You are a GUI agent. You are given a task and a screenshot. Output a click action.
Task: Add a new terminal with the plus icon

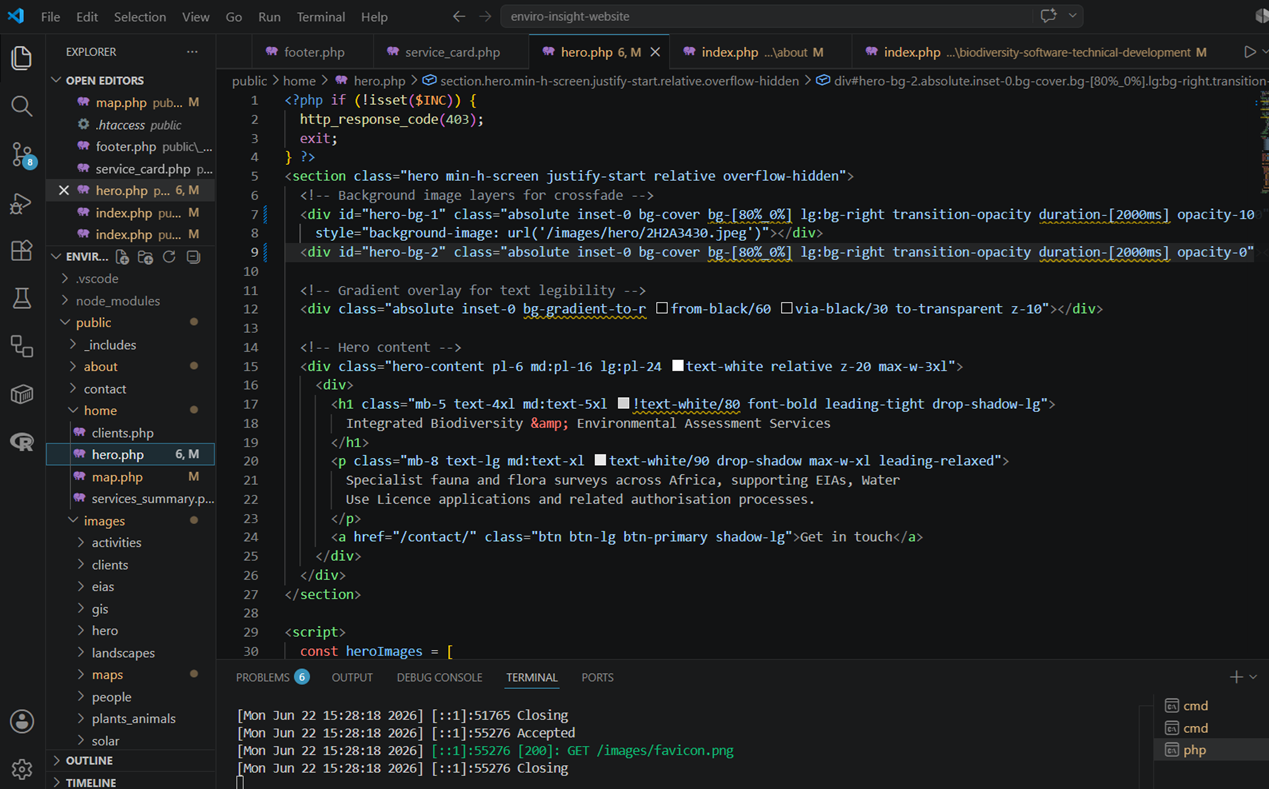click(x=1236, y=677)
